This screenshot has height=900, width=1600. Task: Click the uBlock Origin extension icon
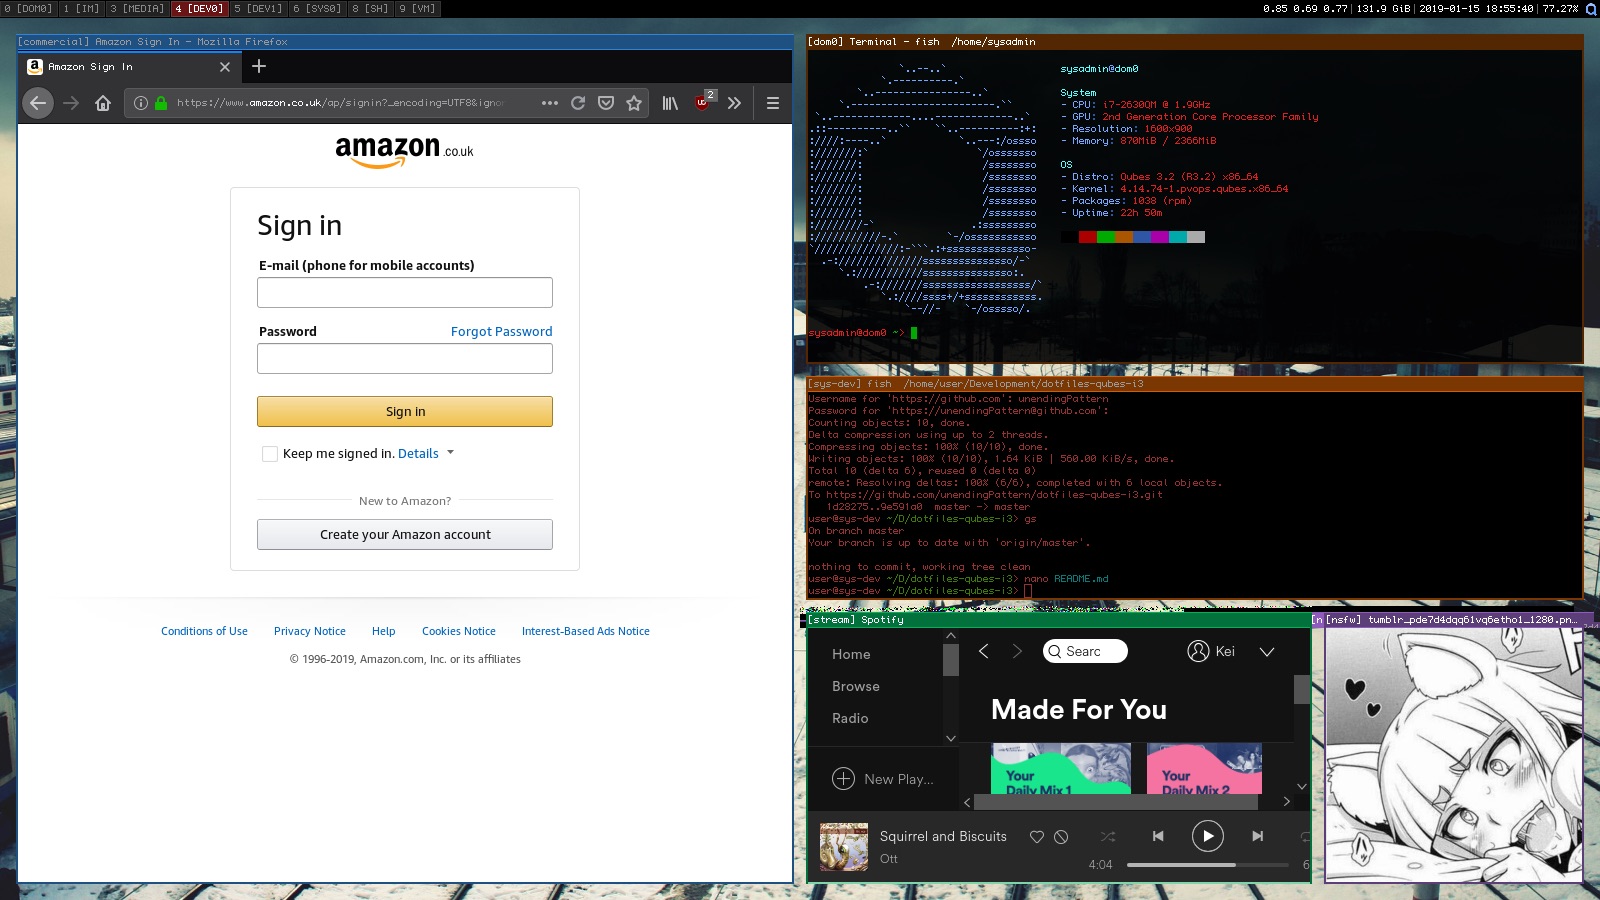point(702,102)
